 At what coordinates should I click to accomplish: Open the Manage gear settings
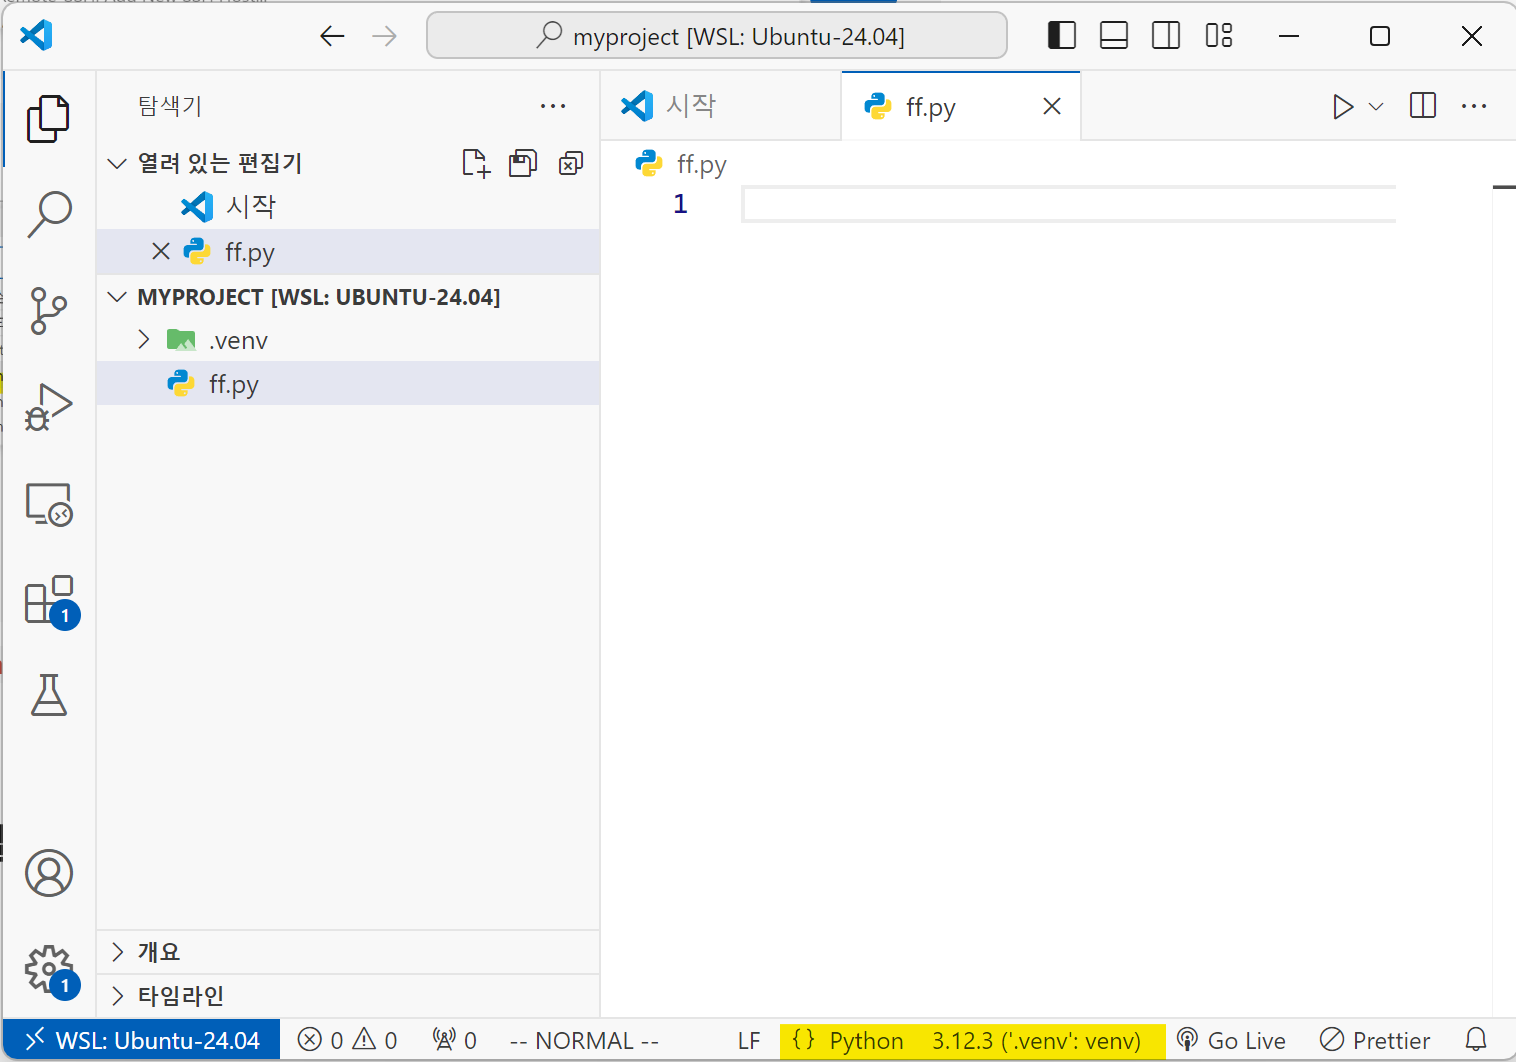(49, 969)
